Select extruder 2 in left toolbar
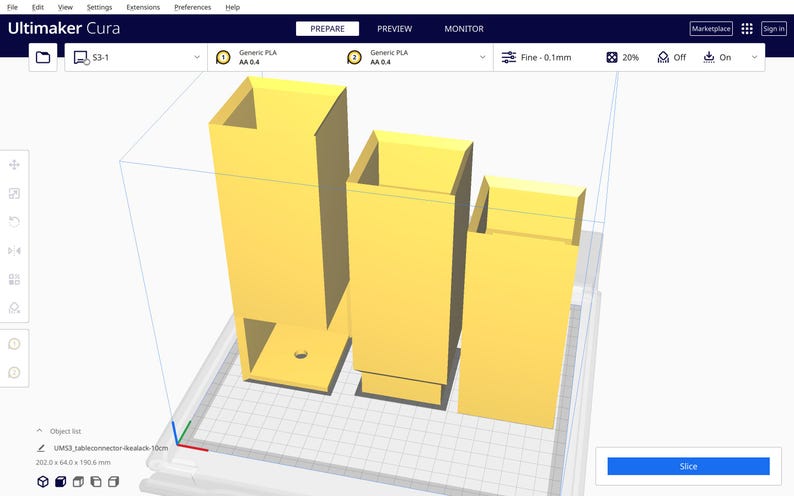This screenshot has height=496, width=794. coord(14,373)
